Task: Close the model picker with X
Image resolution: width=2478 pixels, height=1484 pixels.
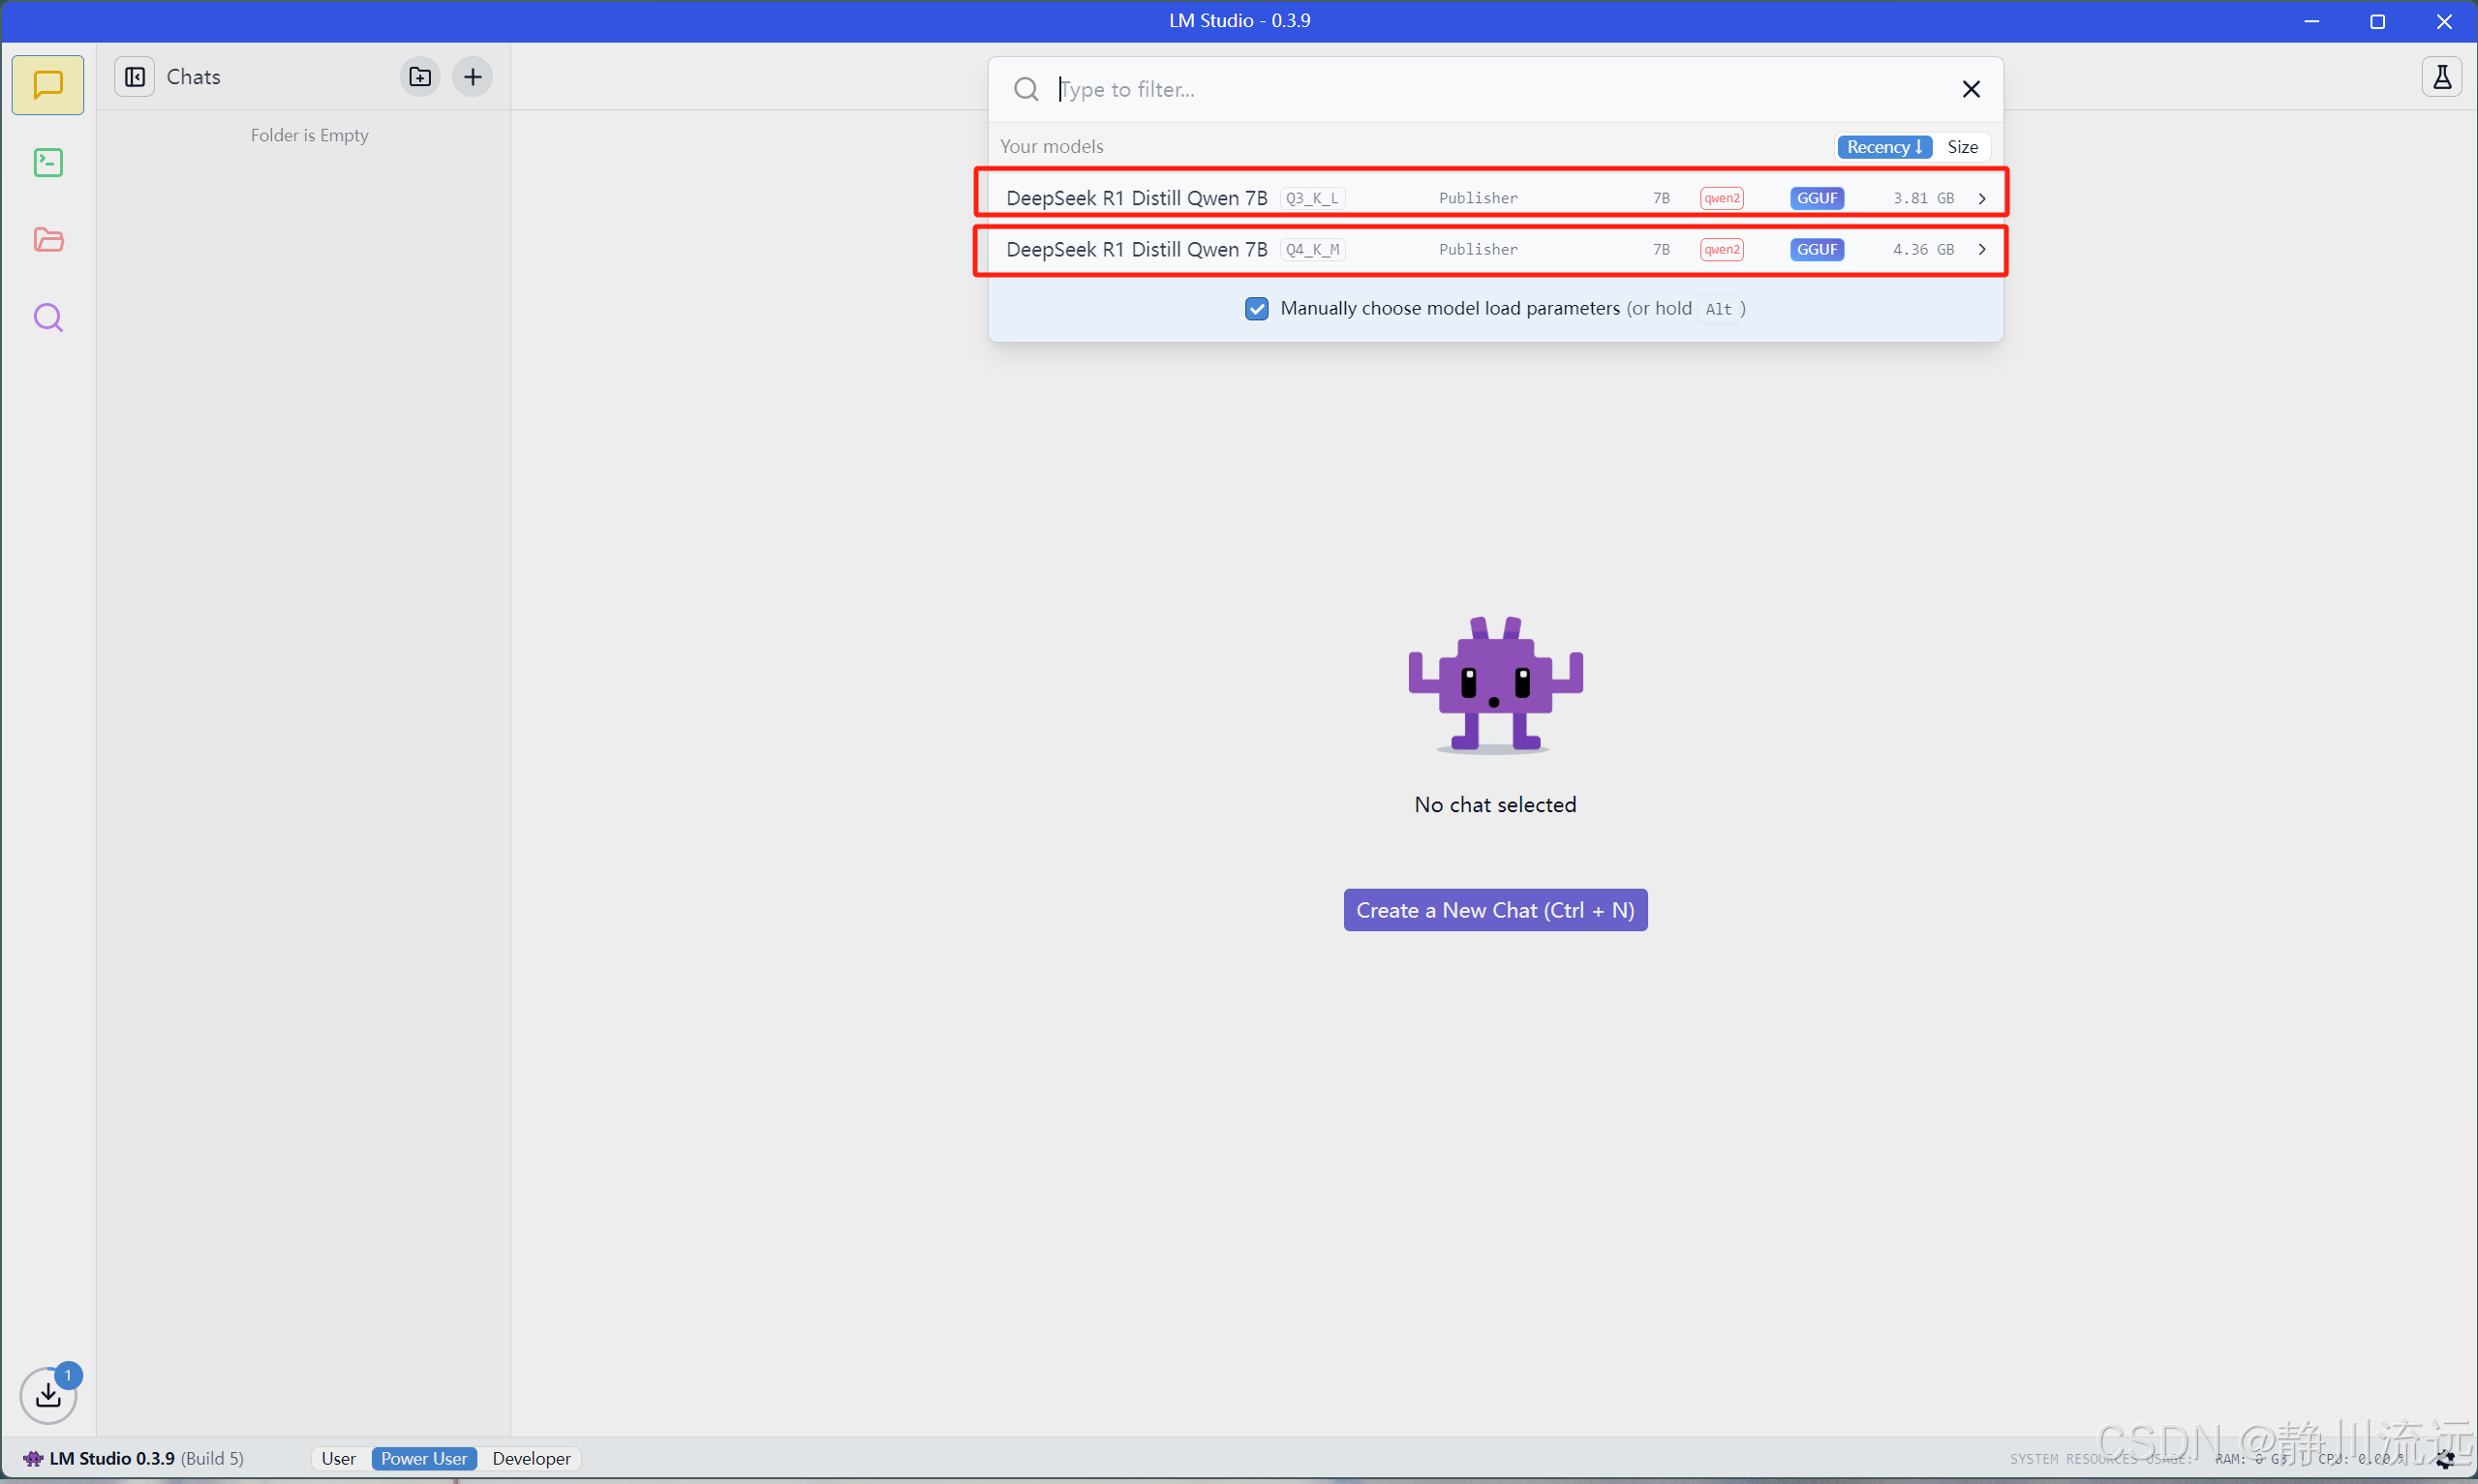Action: (1971, 89)
